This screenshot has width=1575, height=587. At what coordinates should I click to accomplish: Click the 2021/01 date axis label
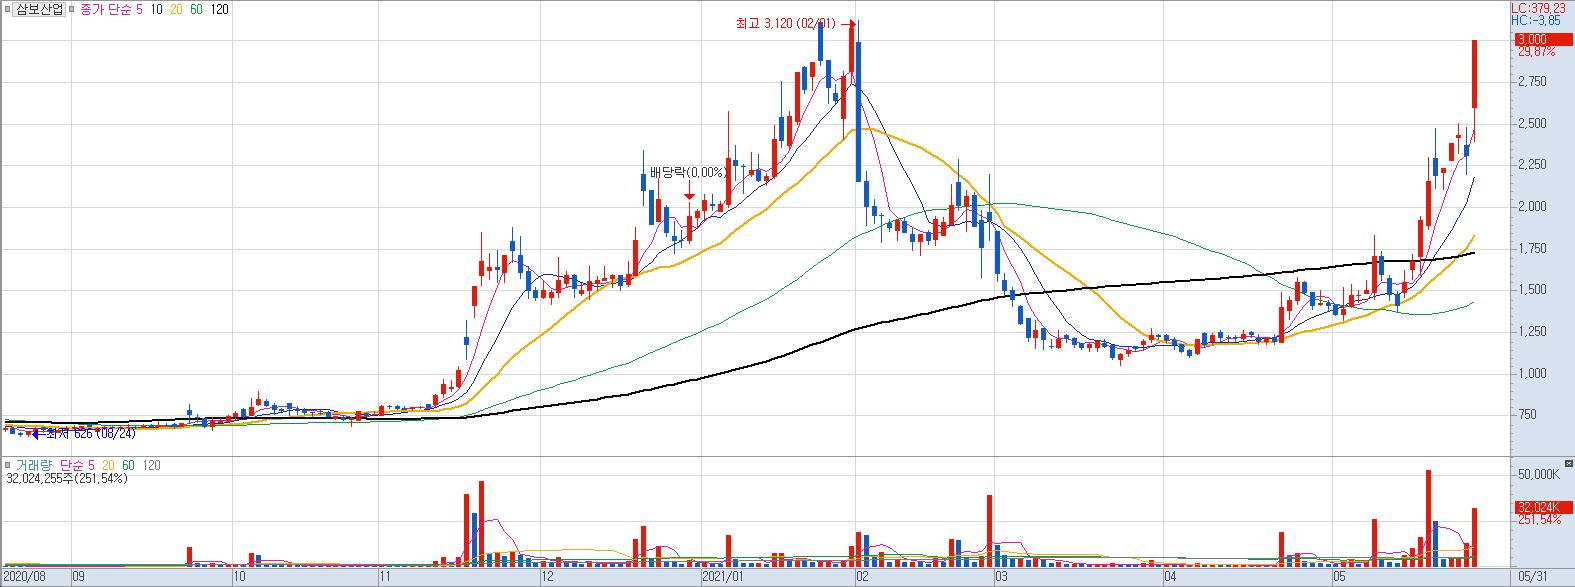[x=723, y=577]
